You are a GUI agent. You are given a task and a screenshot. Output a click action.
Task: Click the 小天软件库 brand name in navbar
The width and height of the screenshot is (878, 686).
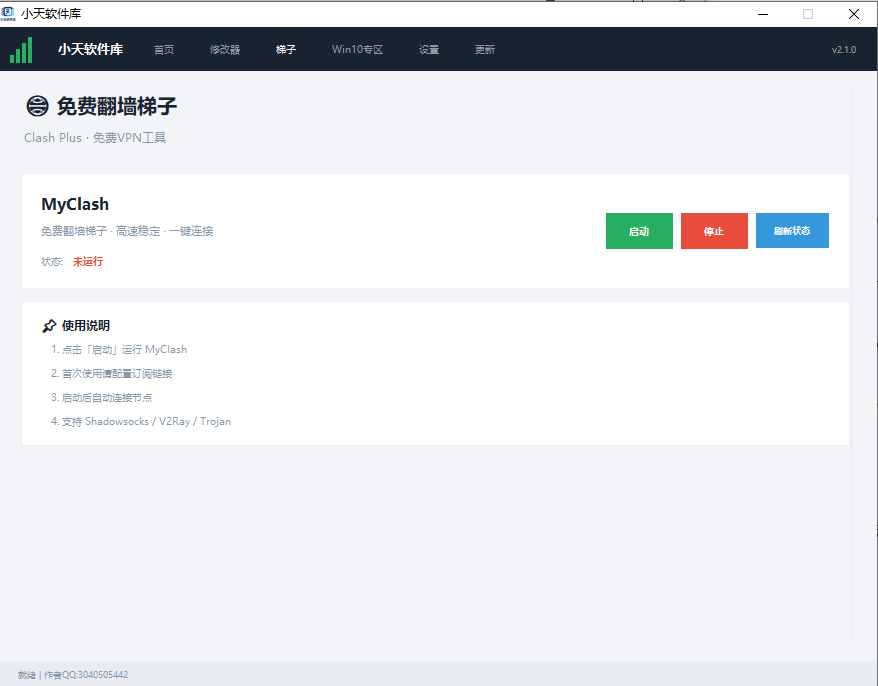90,49
